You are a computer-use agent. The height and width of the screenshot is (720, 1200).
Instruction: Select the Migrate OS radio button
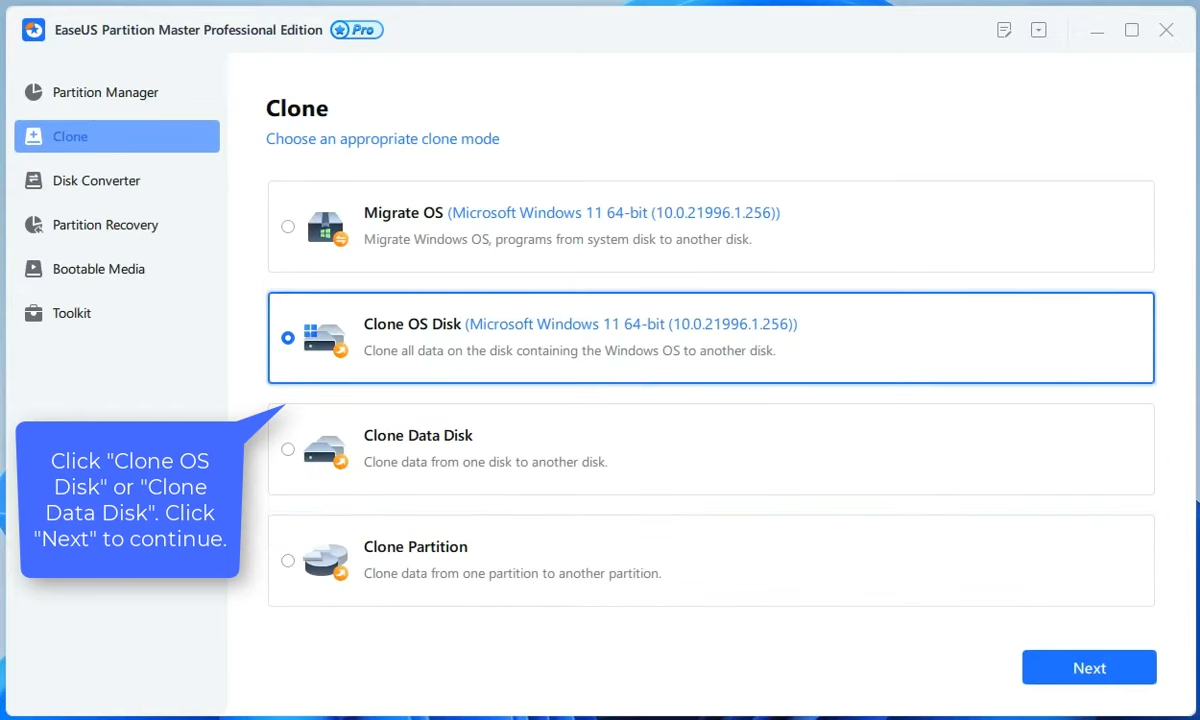[288, 226]
